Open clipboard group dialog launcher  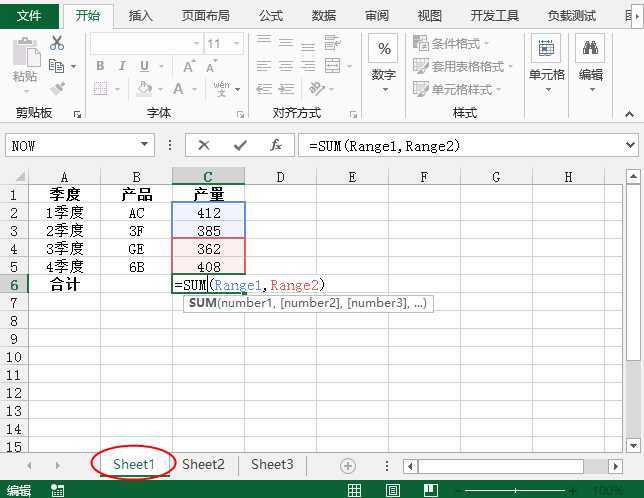click(77, 115)
